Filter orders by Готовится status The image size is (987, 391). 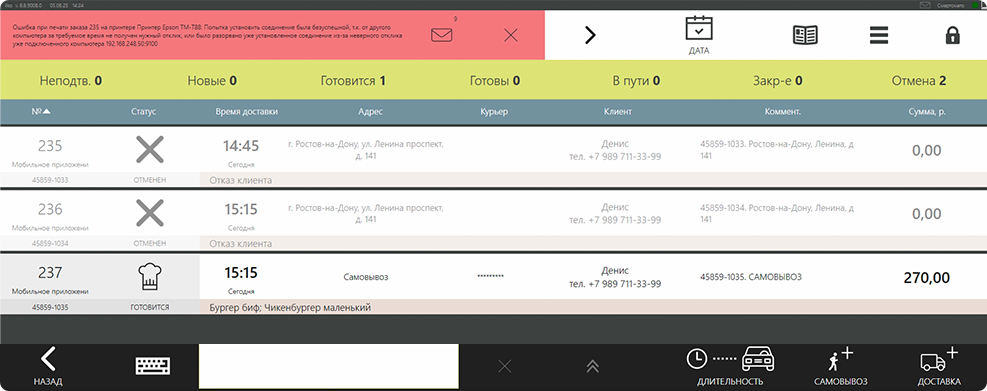pos(353,81)
